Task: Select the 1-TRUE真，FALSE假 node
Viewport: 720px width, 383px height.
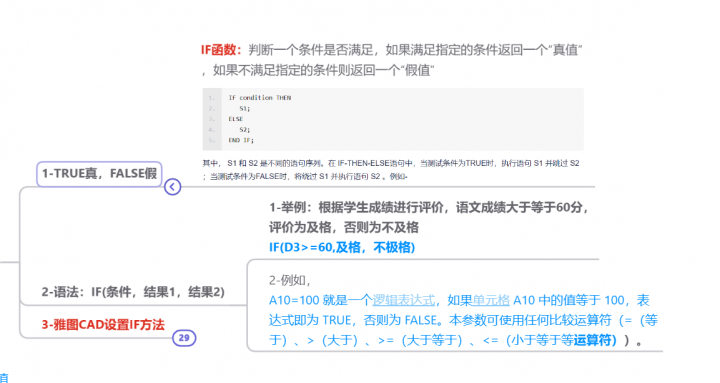Action: tap(99, 174)
